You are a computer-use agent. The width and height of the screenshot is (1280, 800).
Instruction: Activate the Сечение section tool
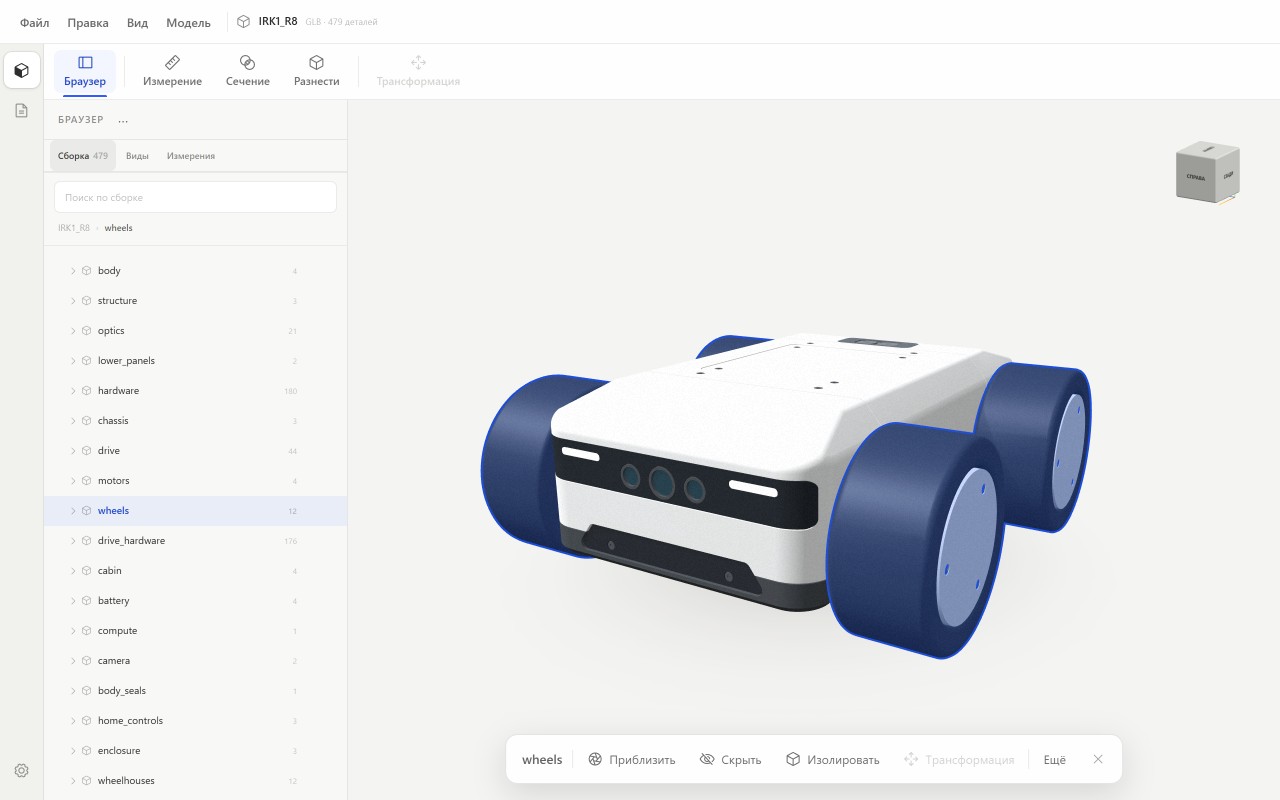point(247,71)
